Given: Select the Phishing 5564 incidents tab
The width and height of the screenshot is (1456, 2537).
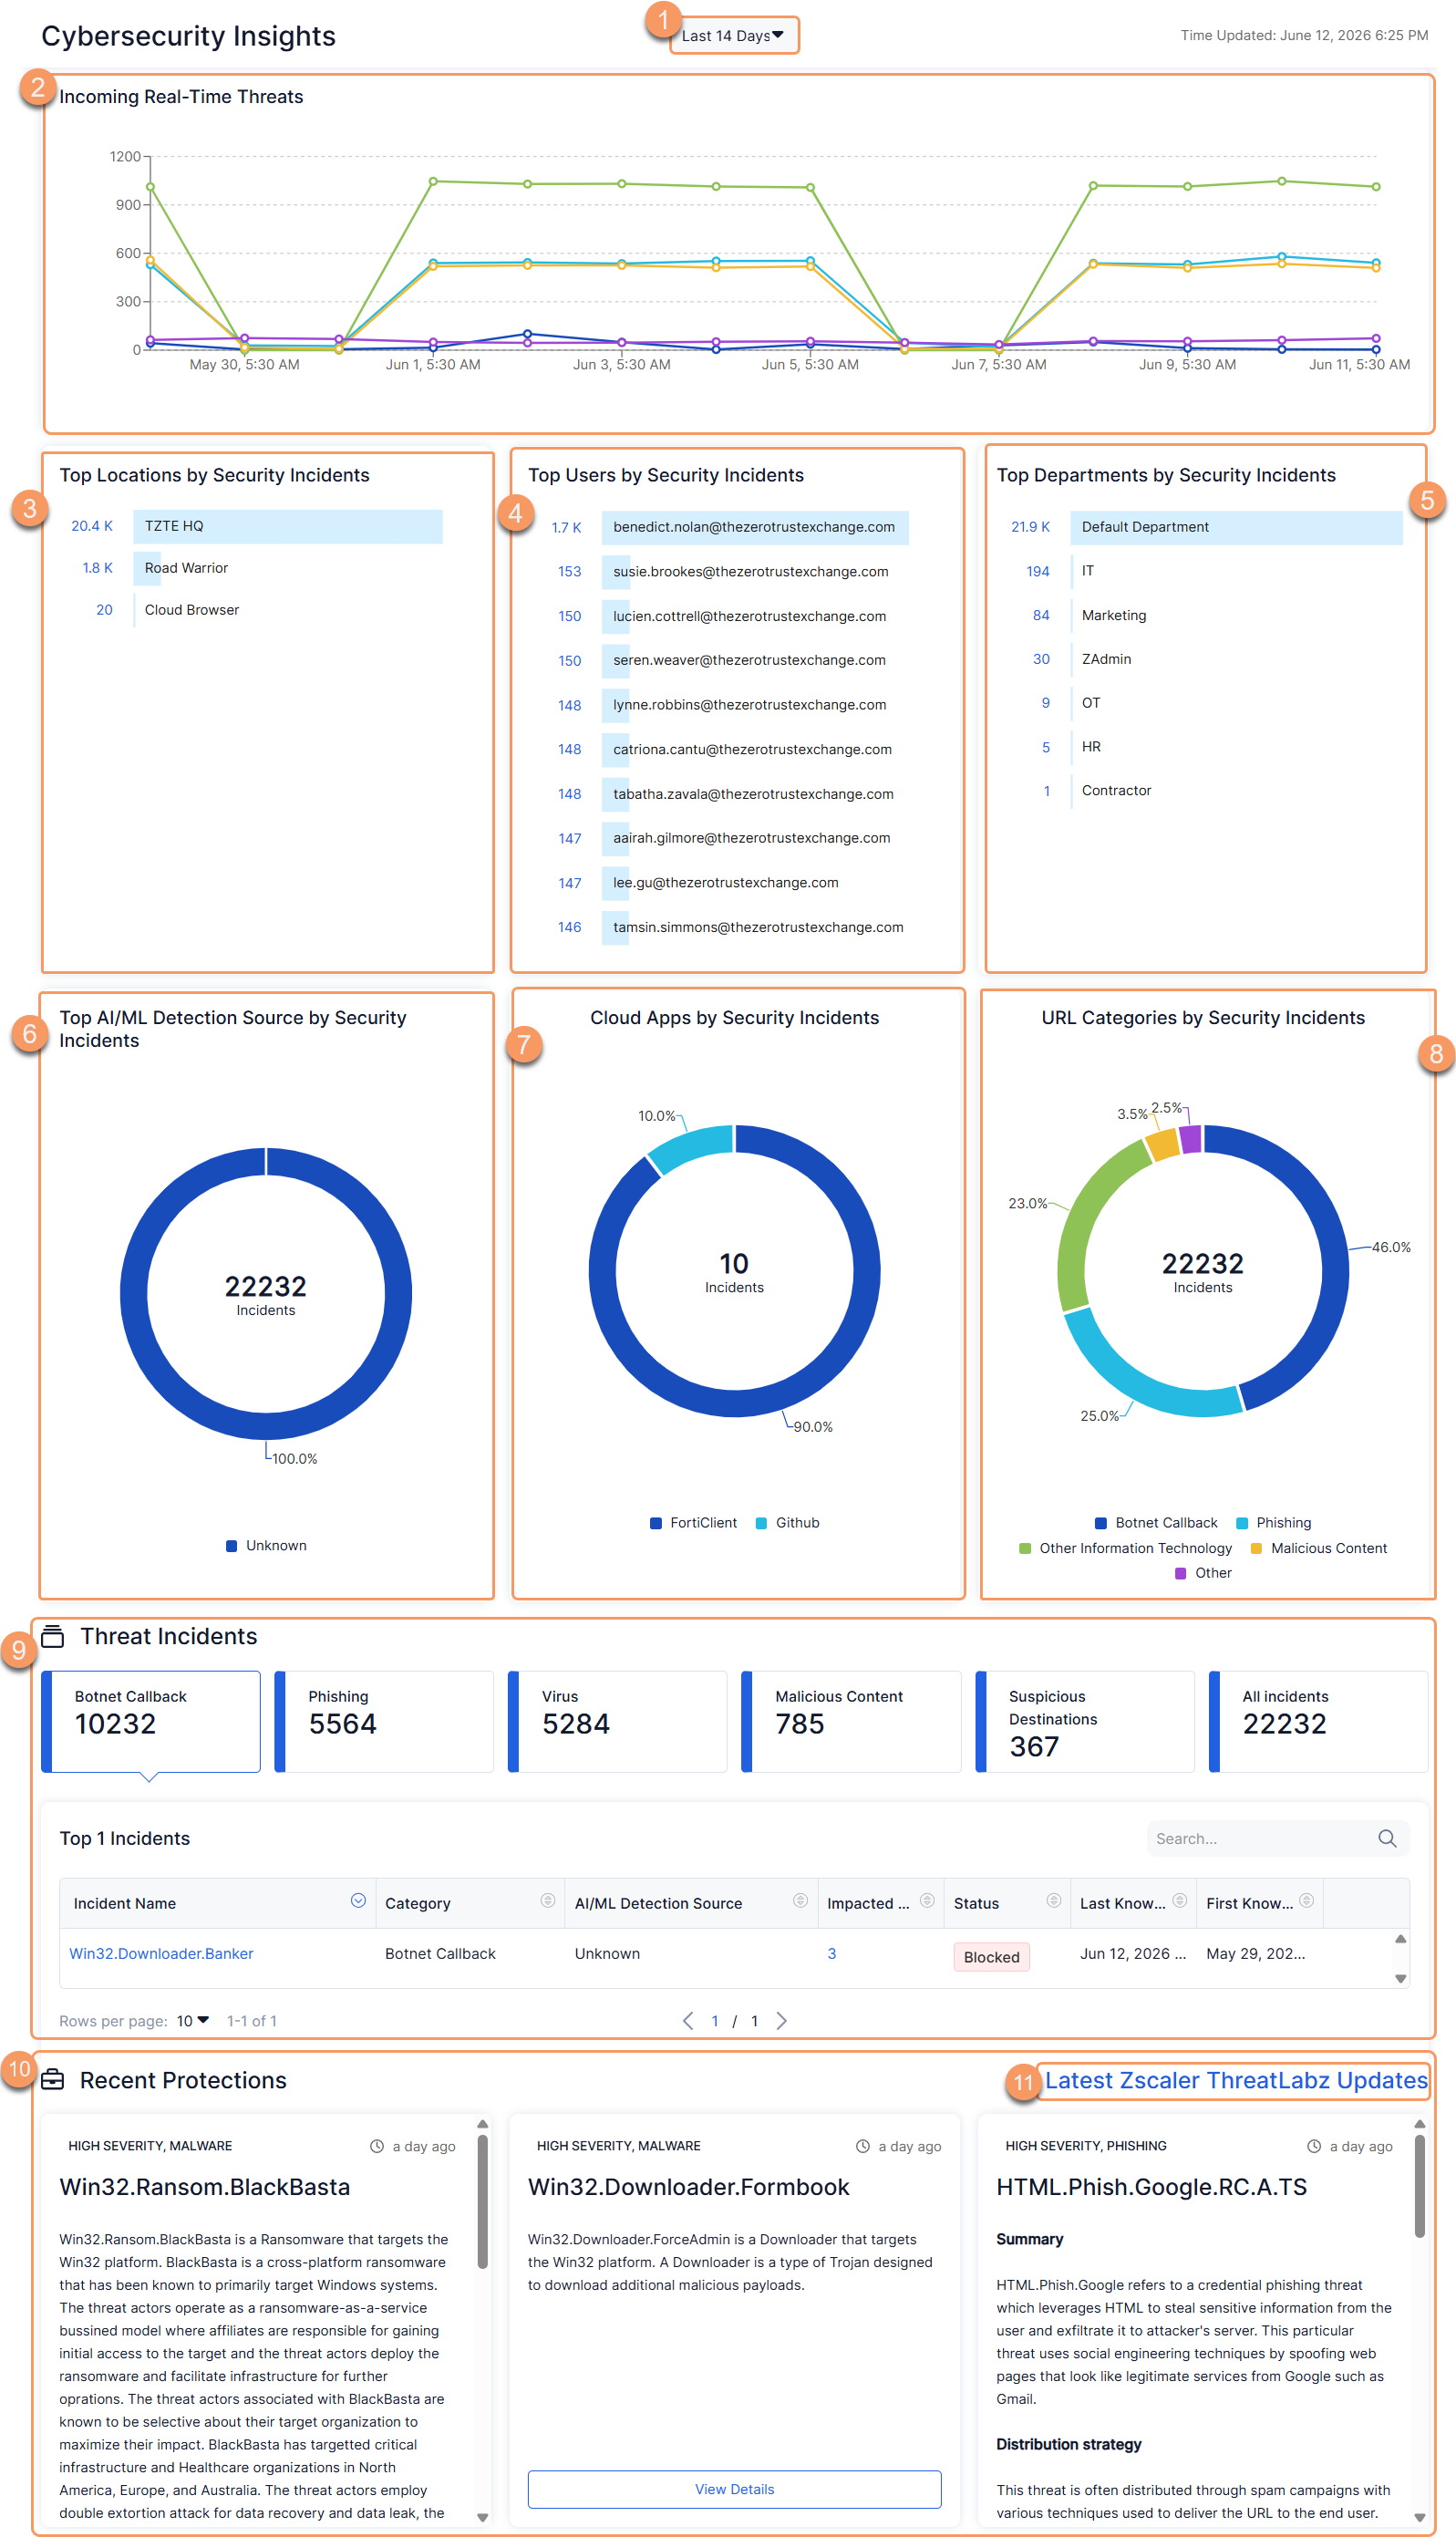Looking at the screenshot, I should click(384, 1721).
